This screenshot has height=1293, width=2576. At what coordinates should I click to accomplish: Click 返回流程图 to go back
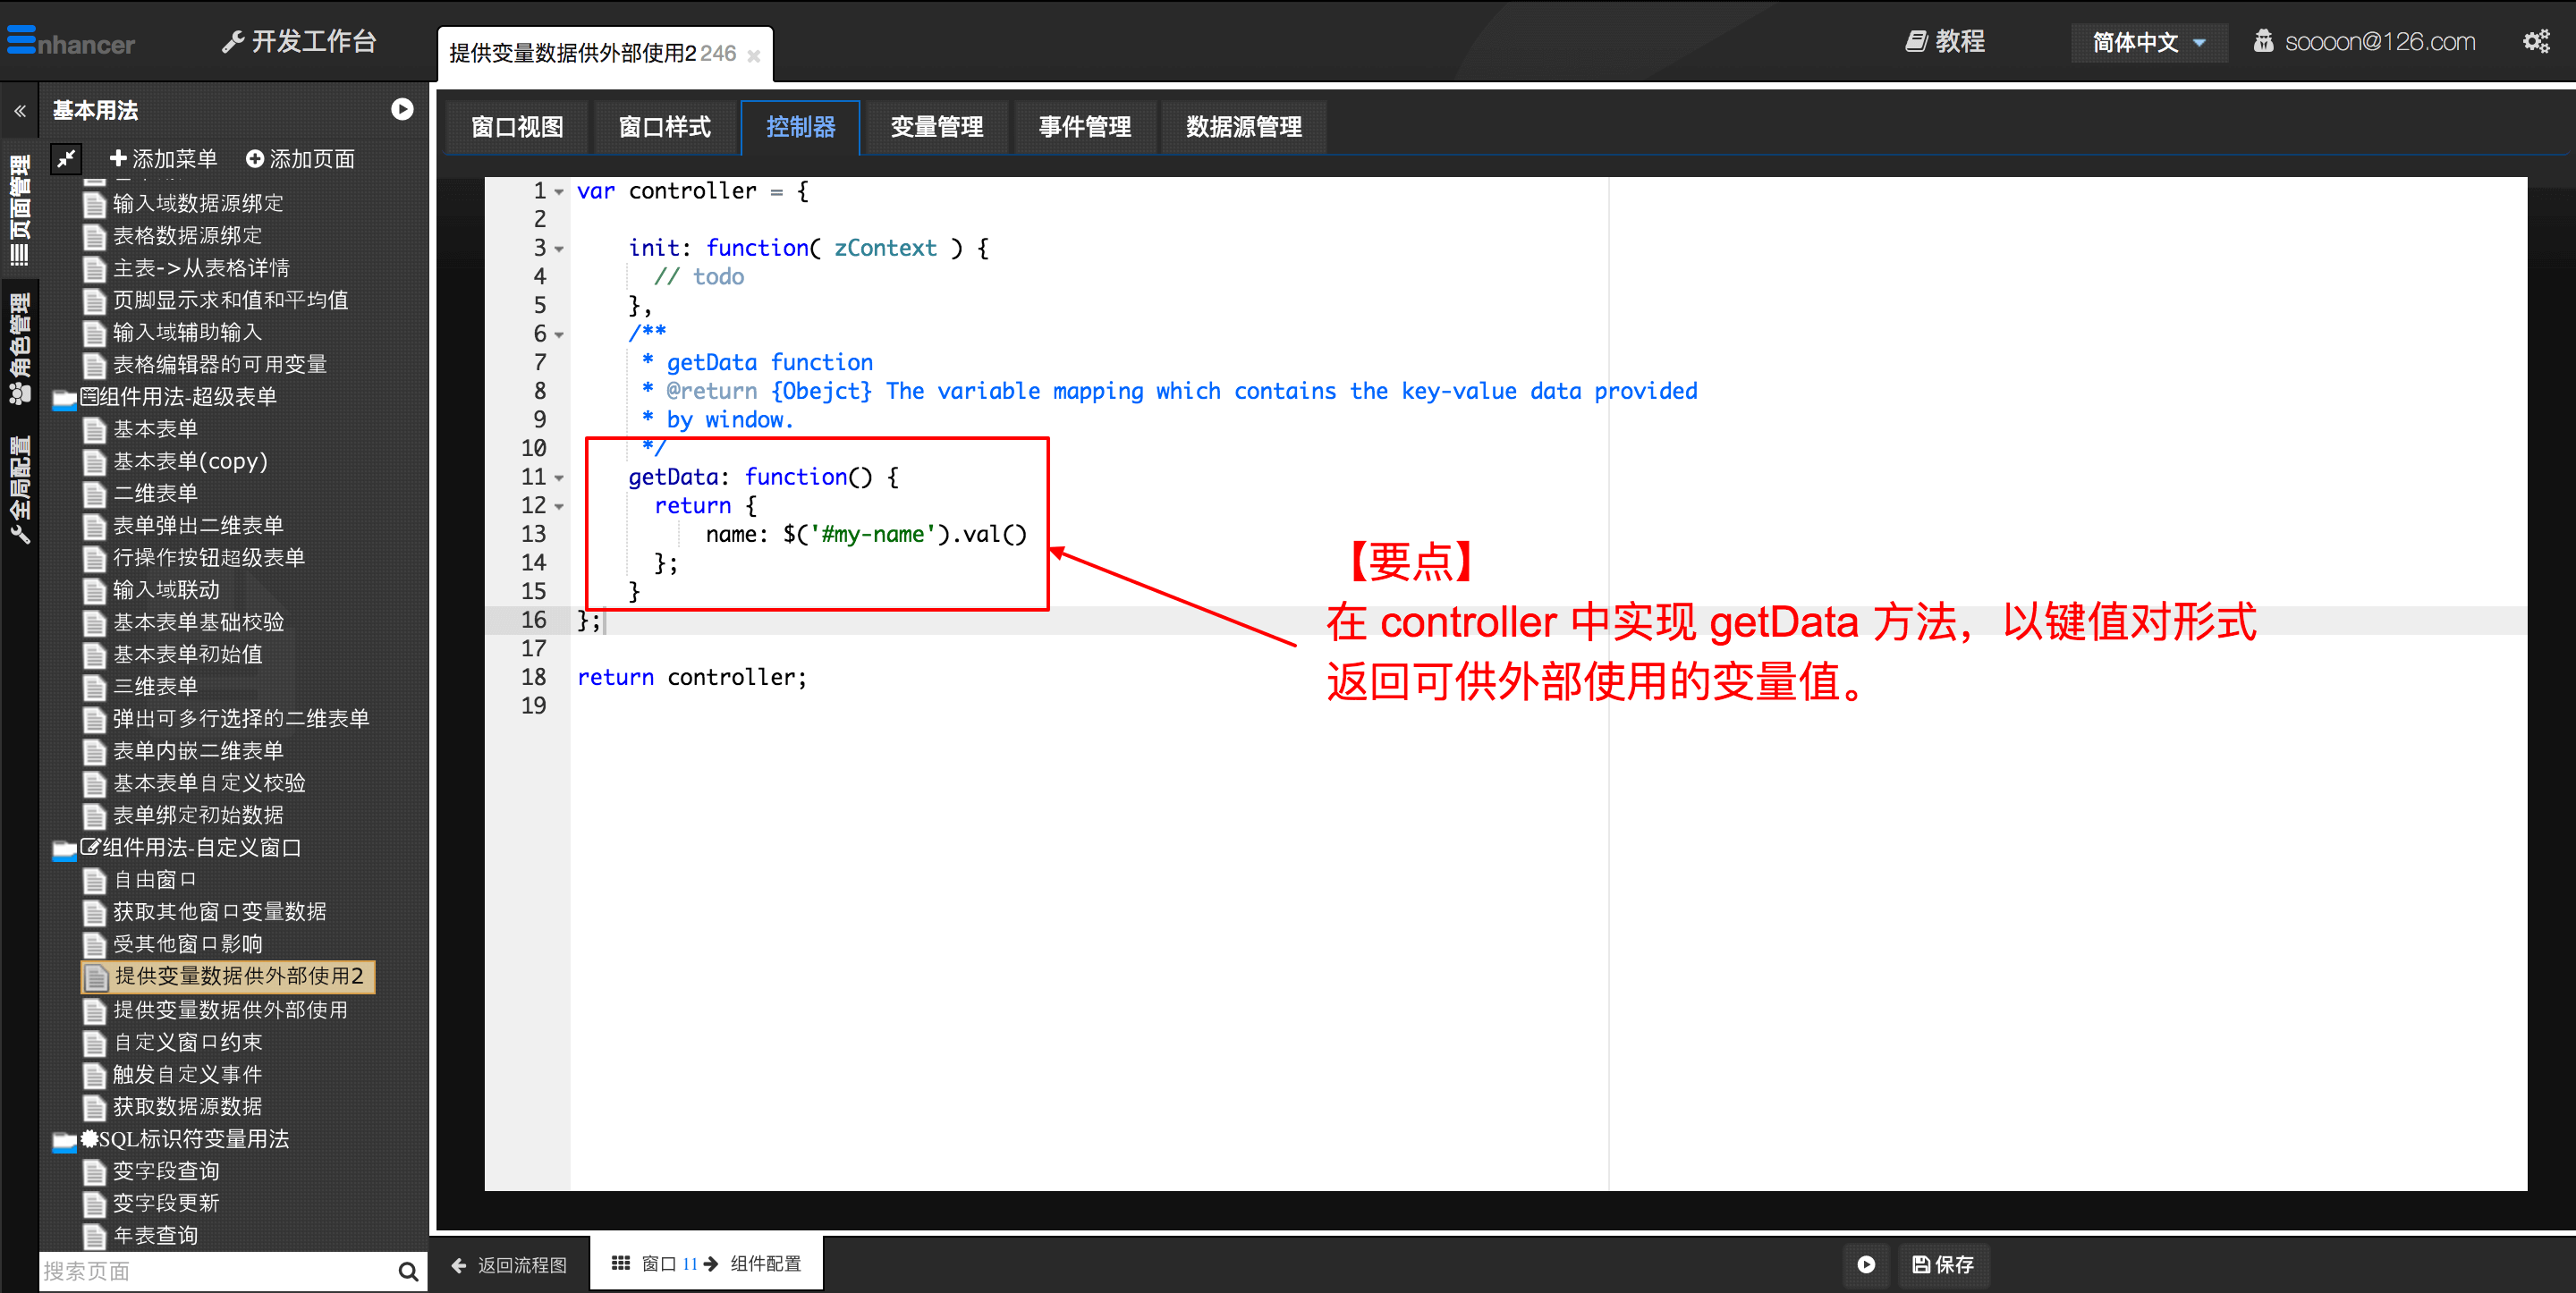click(x=510, y=1264)
